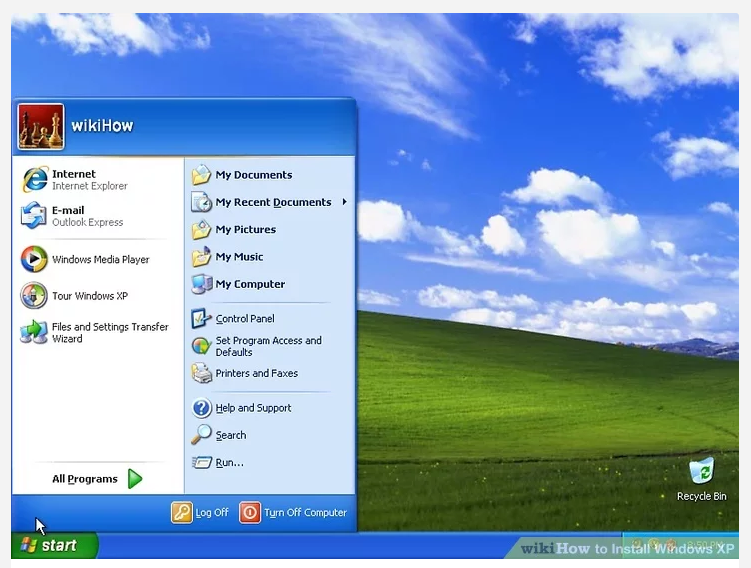Open the Run... dialog
The image size is (751, 568).
point(229,462)
